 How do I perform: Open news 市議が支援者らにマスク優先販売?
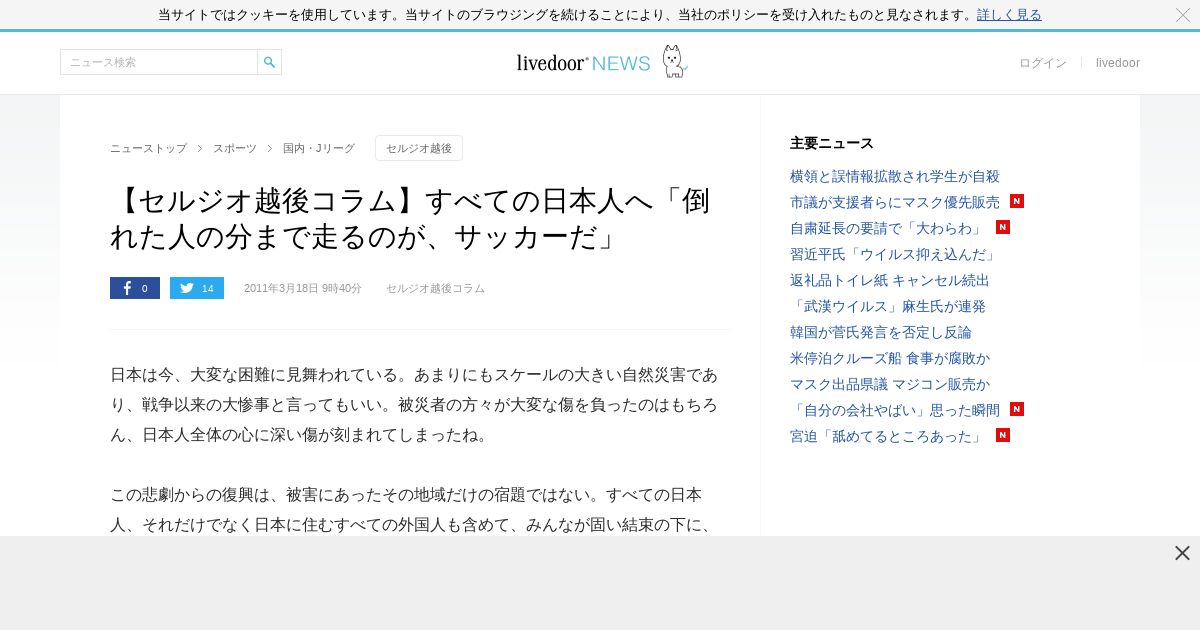pyautogui.click(x=895, y=202)
